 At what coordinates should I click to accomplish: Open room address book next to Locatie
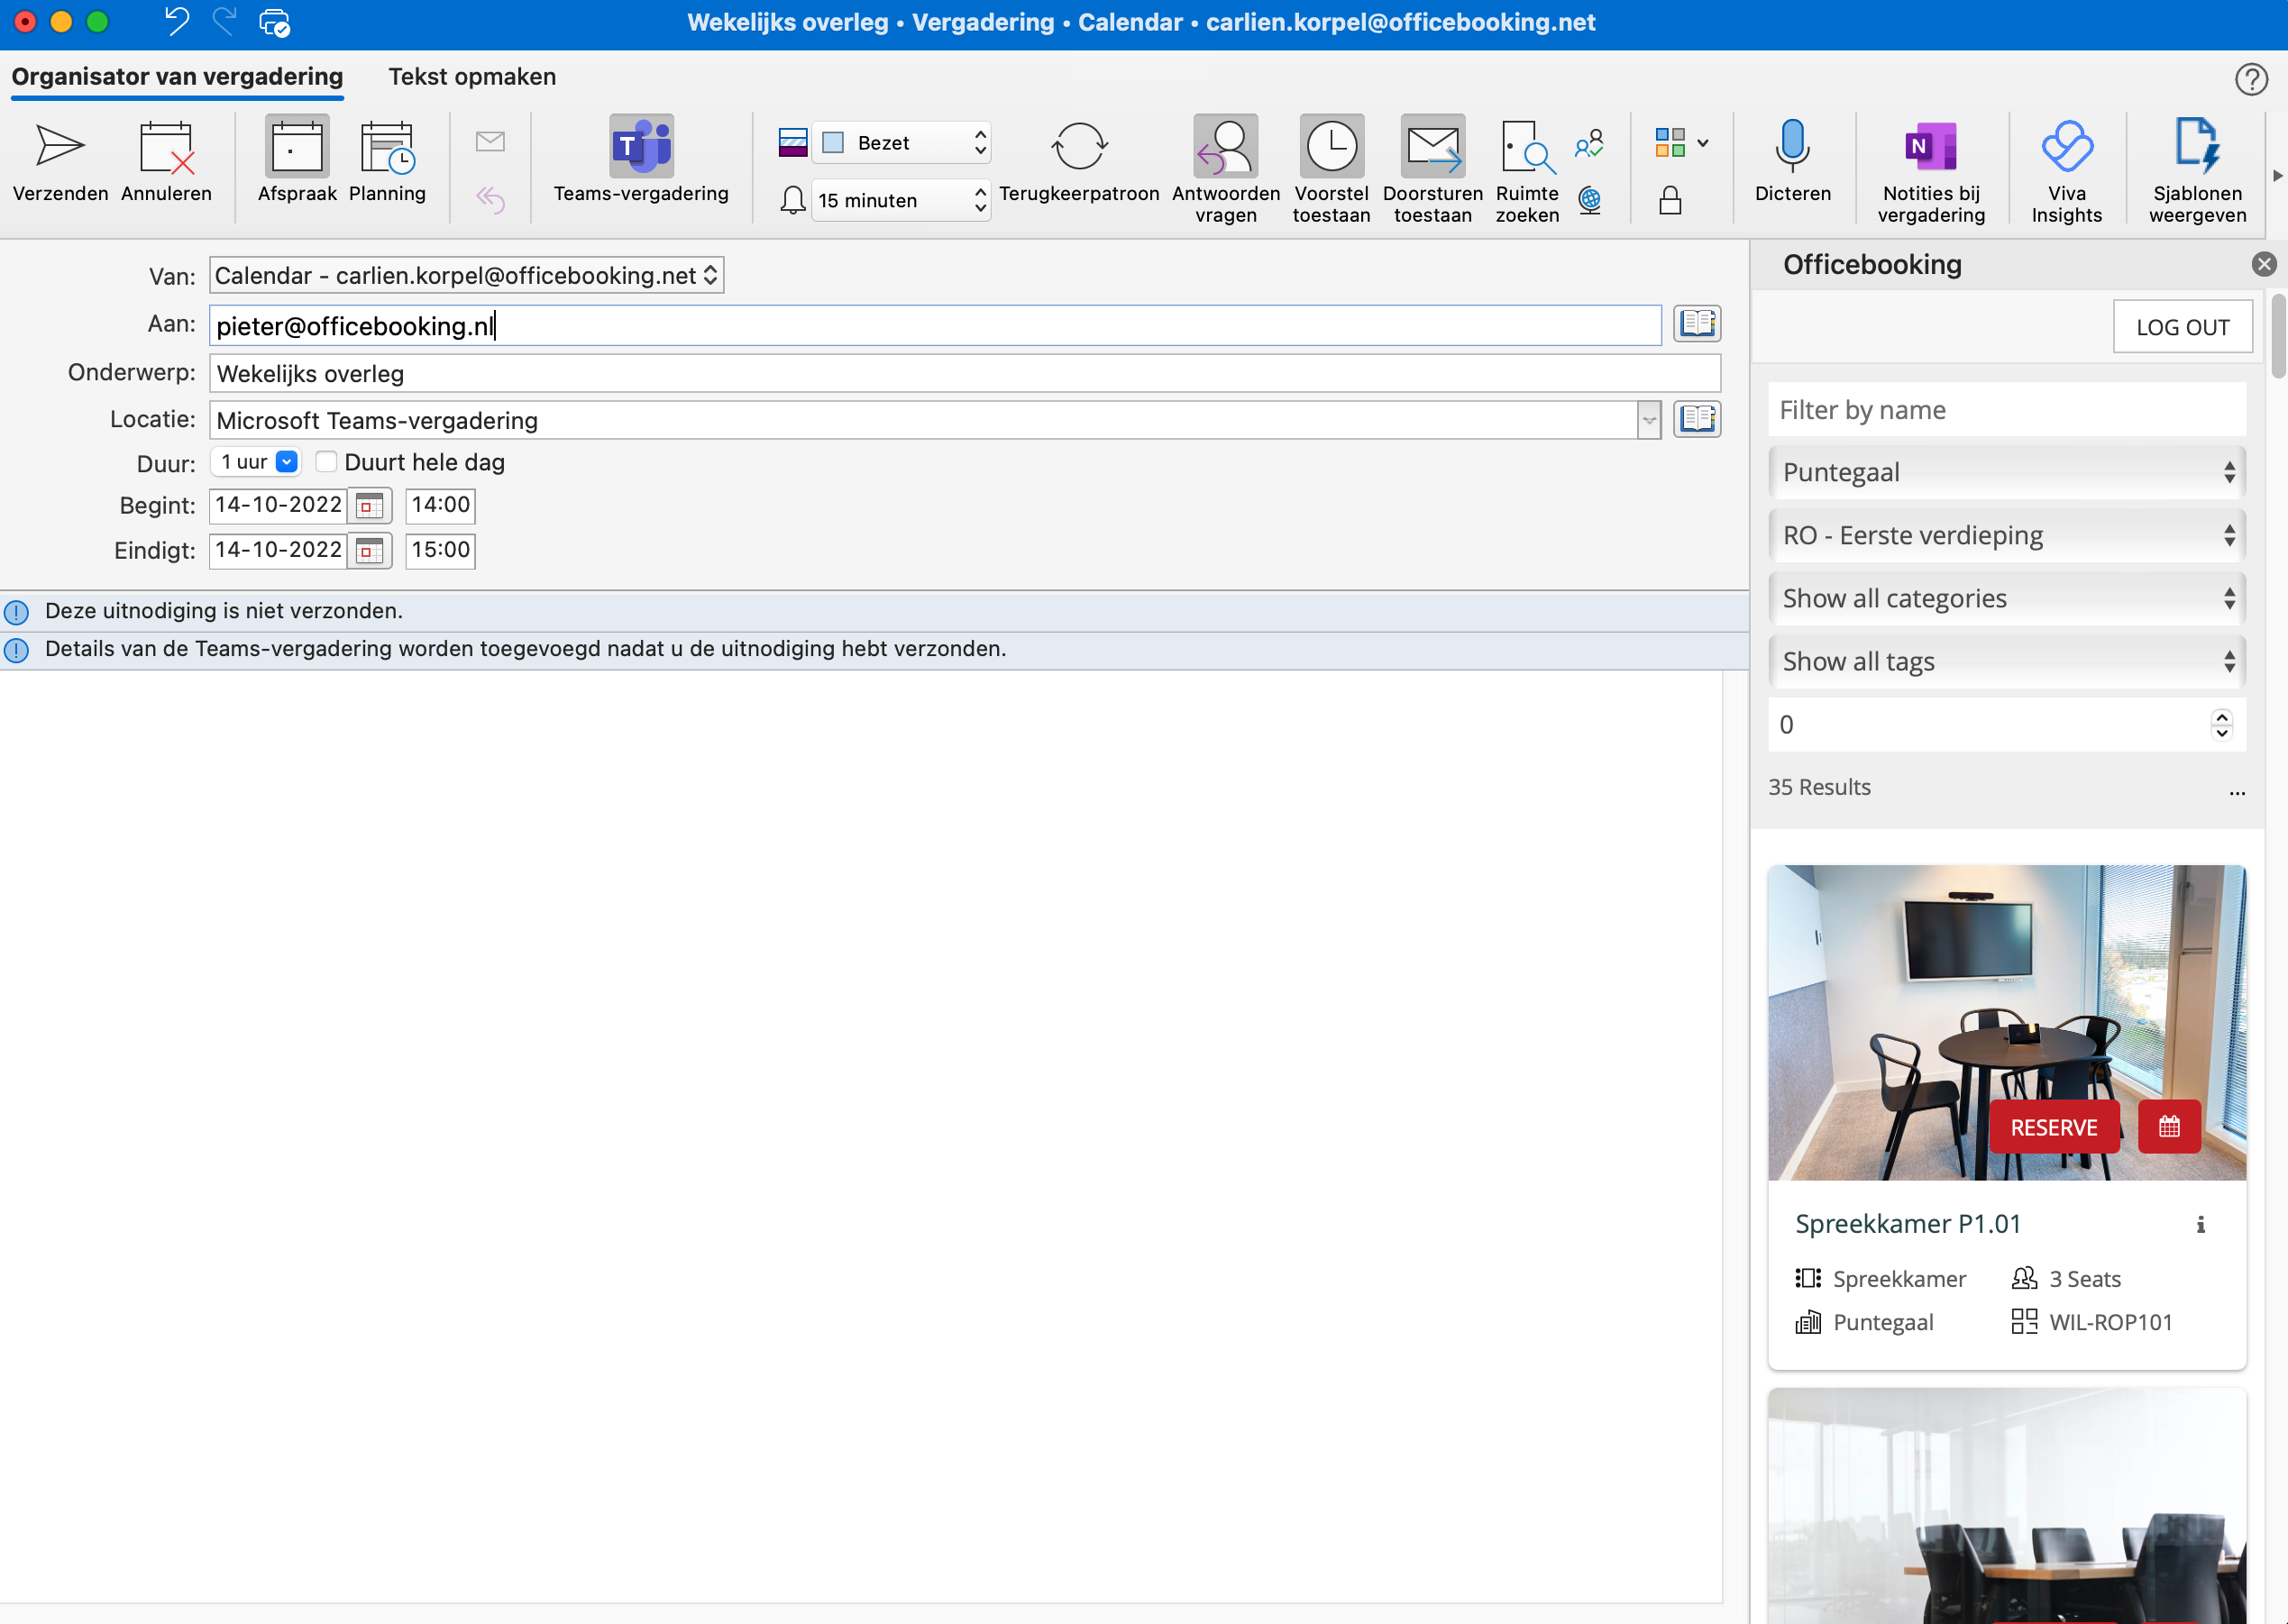(x=1697, y=419)
